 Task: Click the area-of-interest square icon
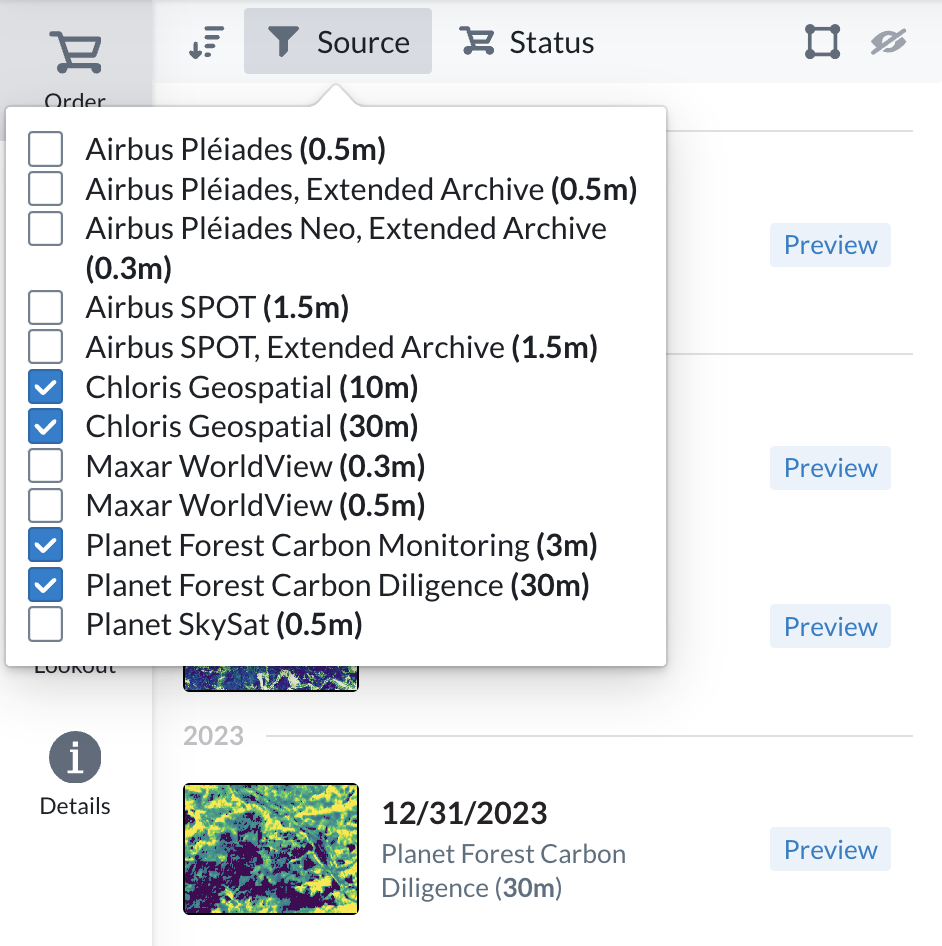point(823,42)
